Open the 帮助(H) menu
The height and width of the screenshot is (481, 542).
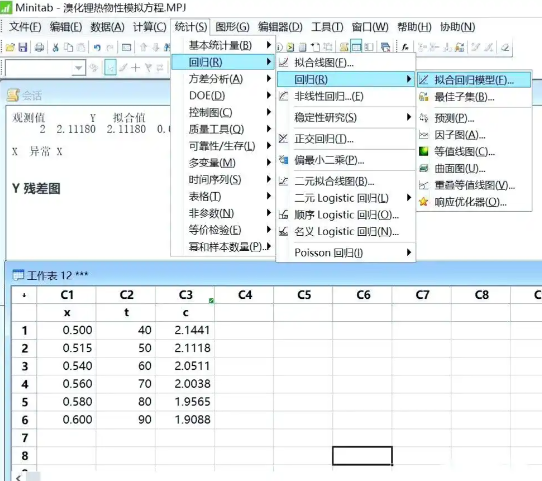(414, 27)
